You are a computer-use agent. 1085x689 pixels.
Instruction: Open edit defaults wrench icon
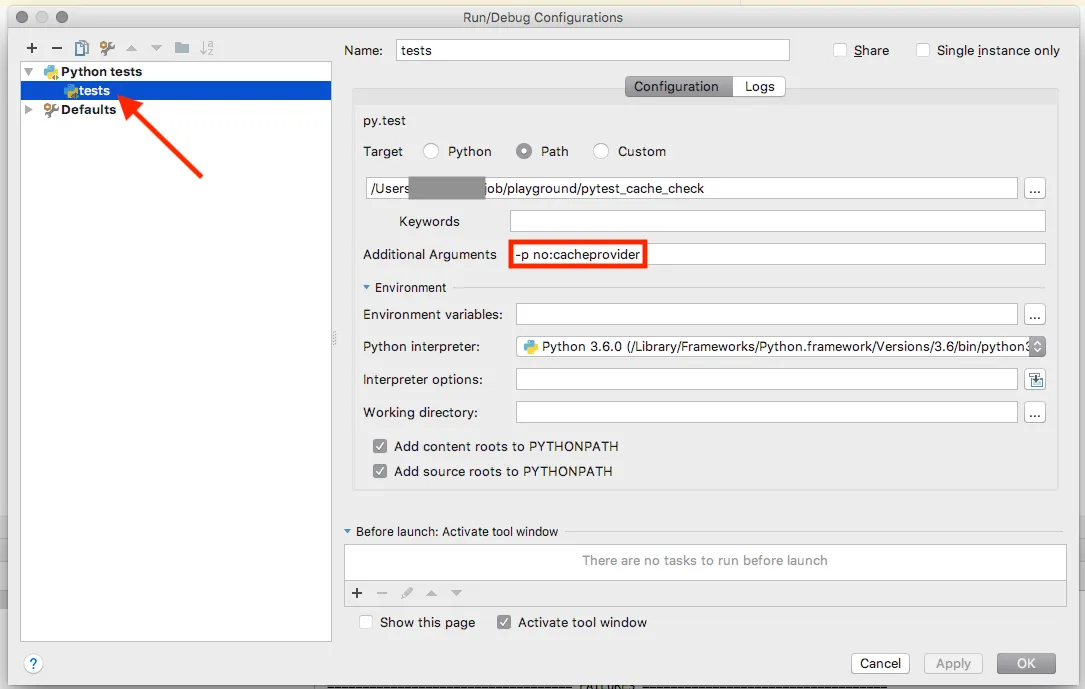(107, 48)
